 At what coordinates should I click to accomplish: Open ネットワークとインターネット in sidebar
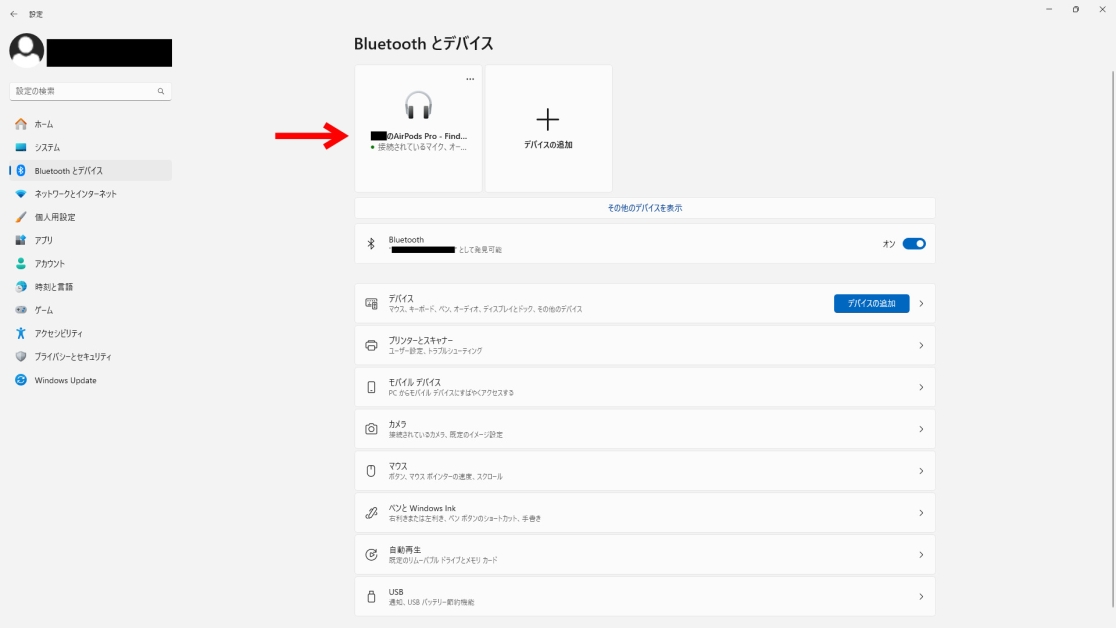click(75, 194)
